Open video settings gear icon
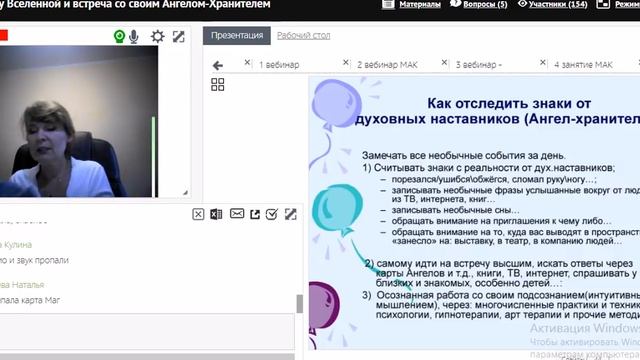 158,36
